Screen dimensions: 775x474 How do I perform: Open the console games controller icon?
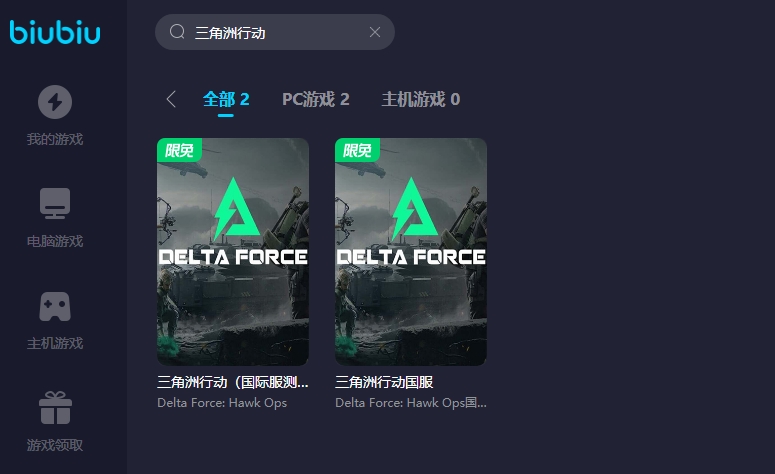pyautogui.click(x=55, y=305)
